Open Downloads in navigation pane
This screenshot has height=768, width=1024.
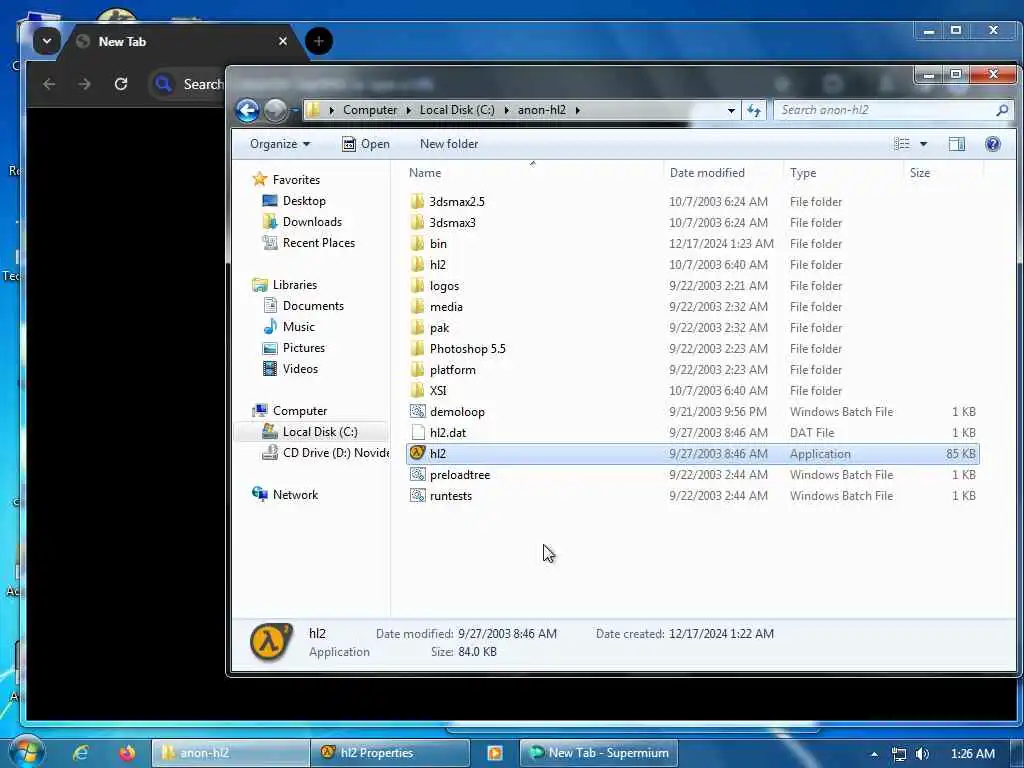(312, 221)
